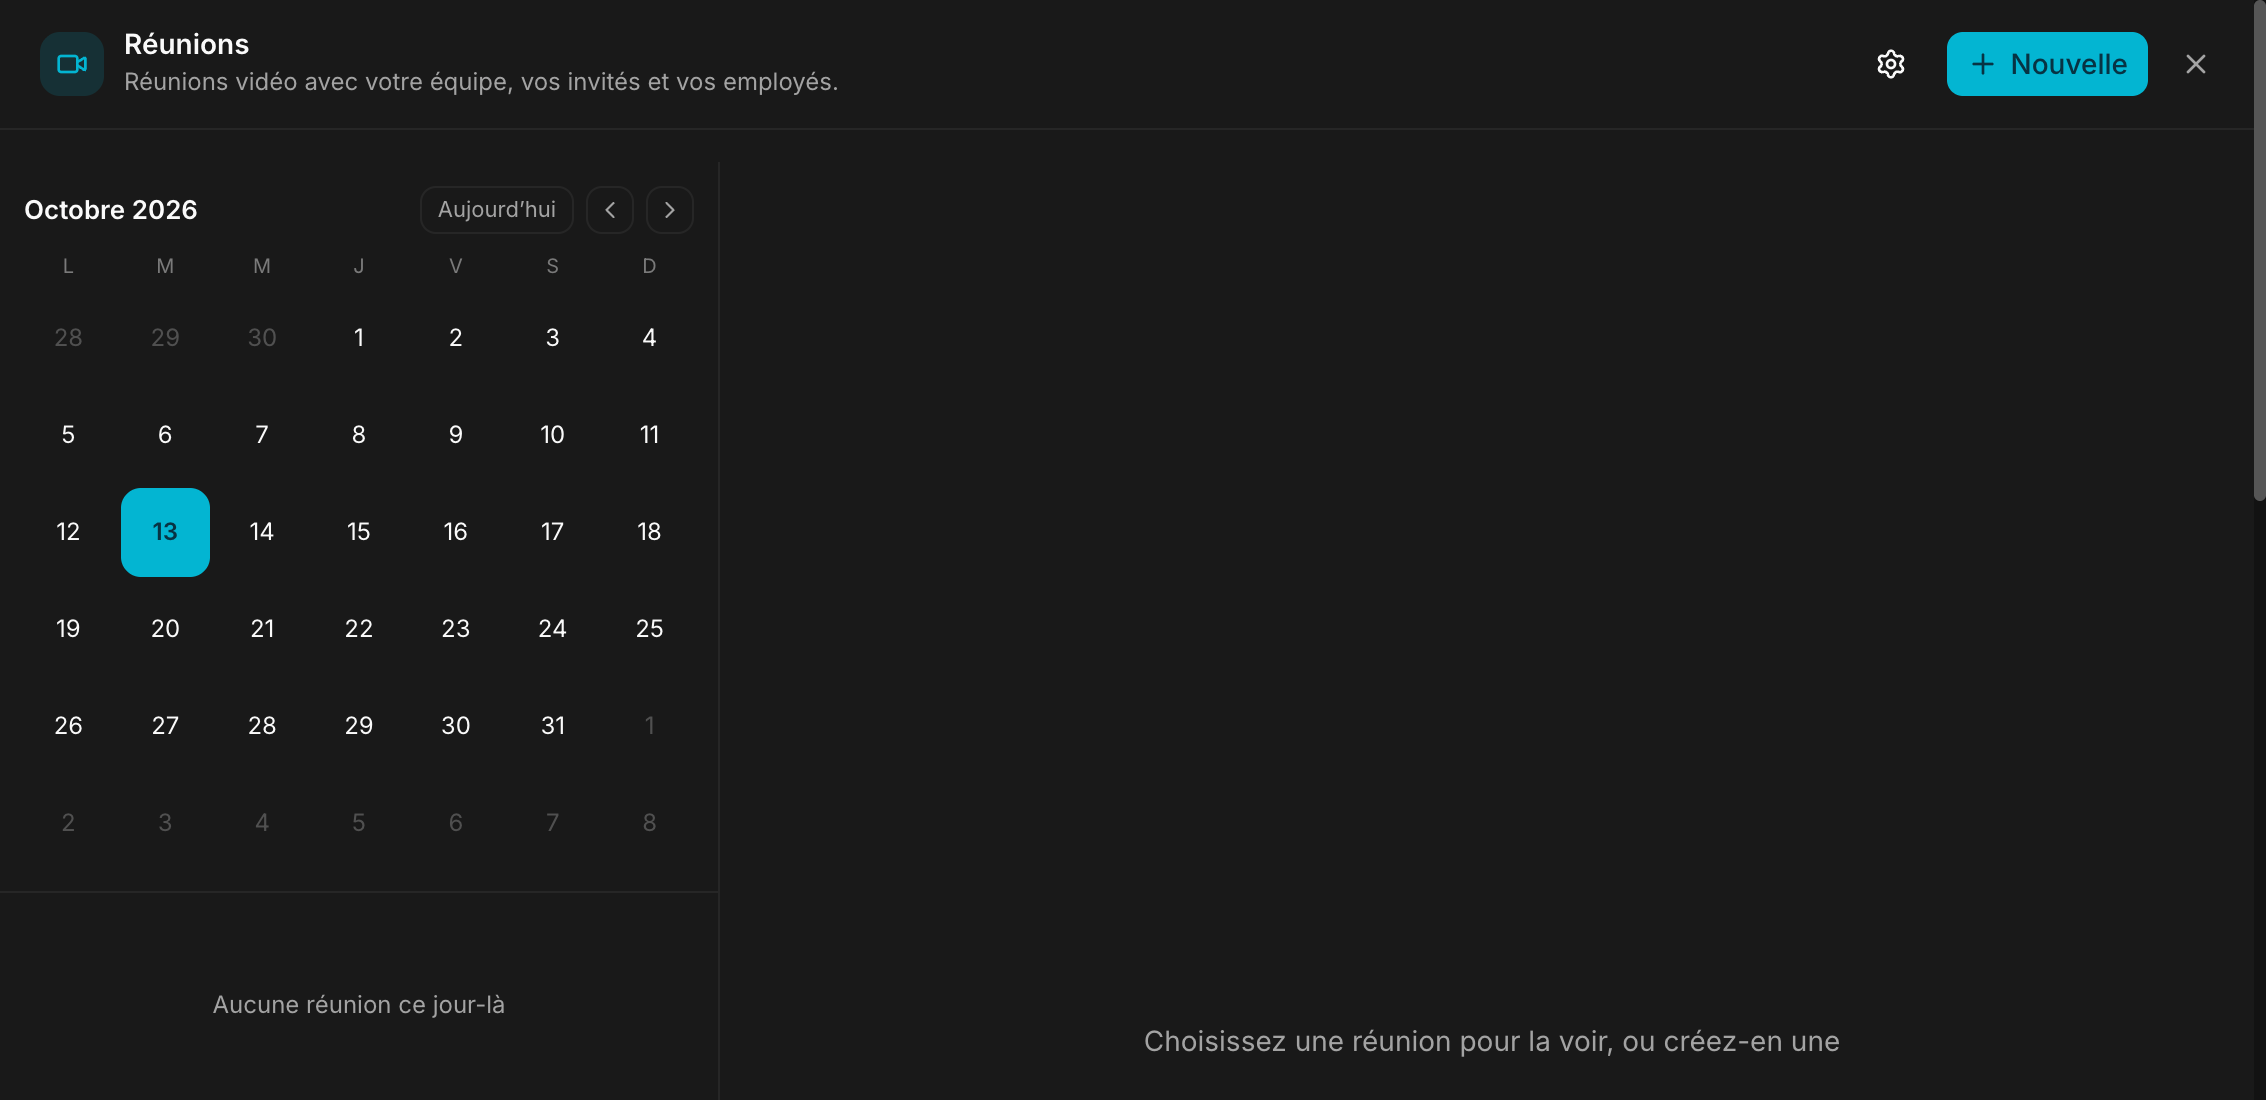Create a new meeting with Nouvelle
Image resolution: width=2266 pixels, height=1100 pixels.
(x=2047, y=64)
